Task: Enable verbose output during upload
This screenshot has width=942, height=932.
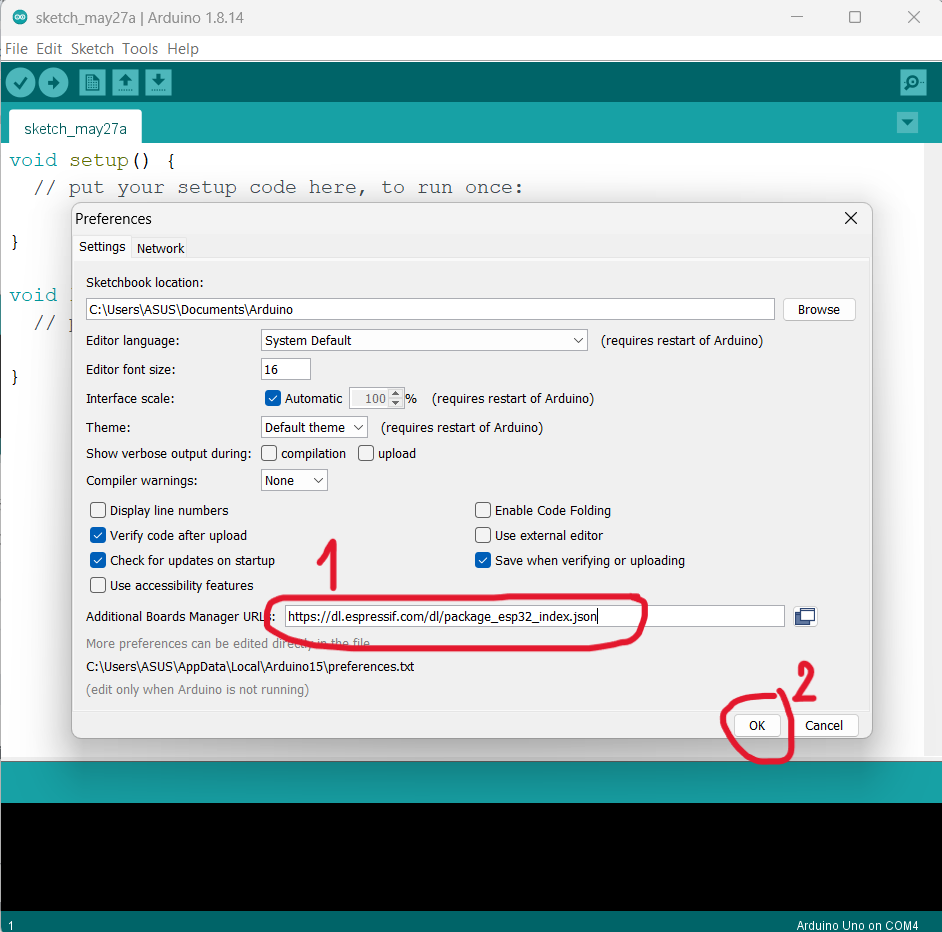Action: pyautogui.click(x=366, y=453)
